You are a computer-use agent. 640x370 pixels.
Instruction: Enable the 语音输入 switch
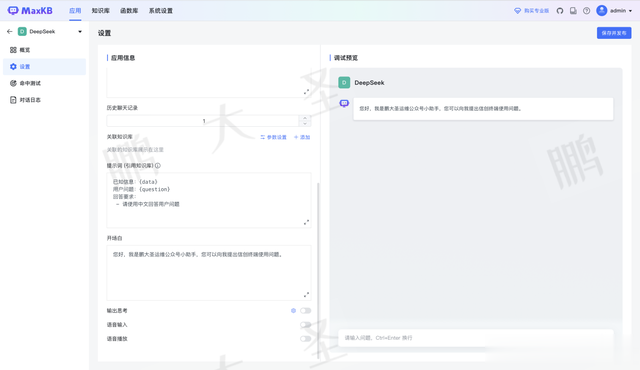tap(305, 325)
